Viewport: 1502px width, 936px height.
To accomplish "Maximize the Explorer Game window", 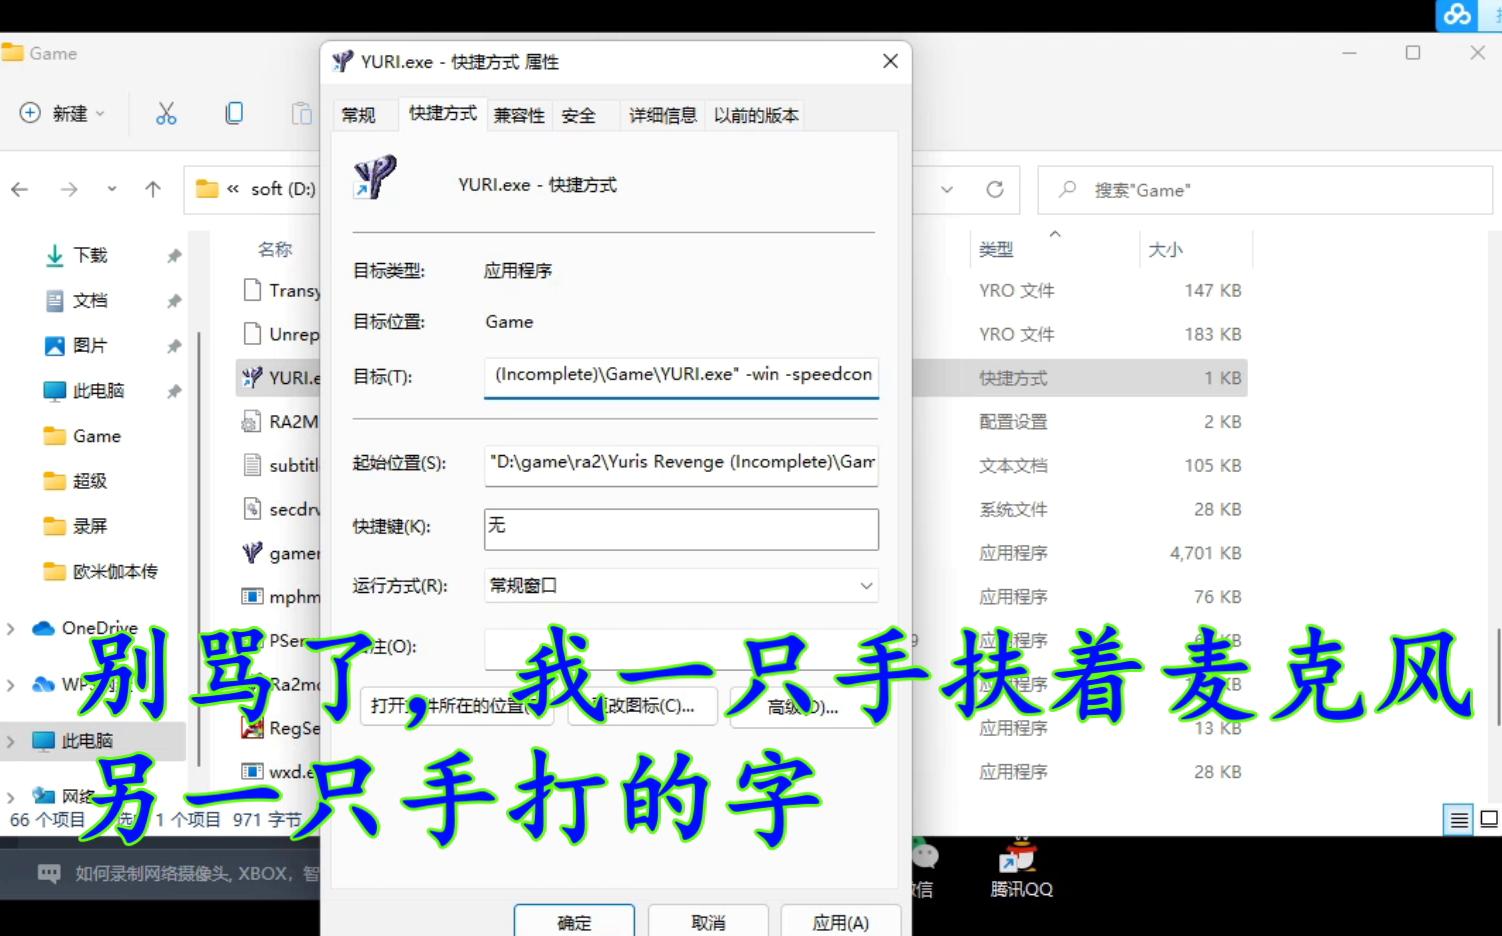I will (1413, 53).
